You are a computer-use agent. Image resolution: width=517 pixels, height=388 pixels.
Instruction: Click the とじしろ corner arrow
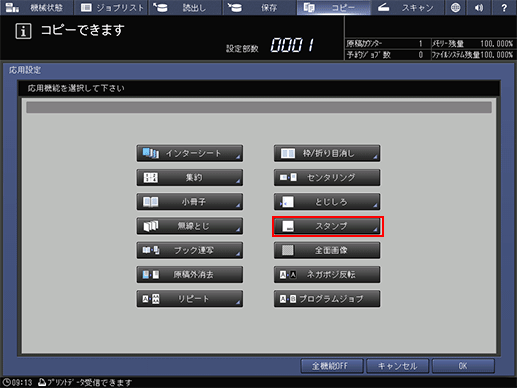click(x=375, y=205)
